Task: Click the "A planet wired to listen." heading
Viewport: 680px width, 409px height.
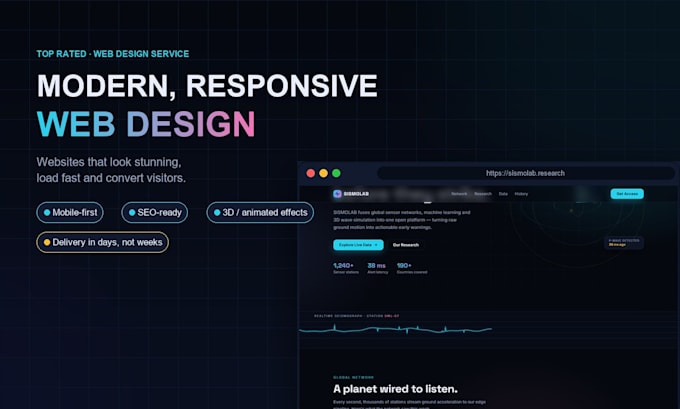Action: [x=395, y=389]
